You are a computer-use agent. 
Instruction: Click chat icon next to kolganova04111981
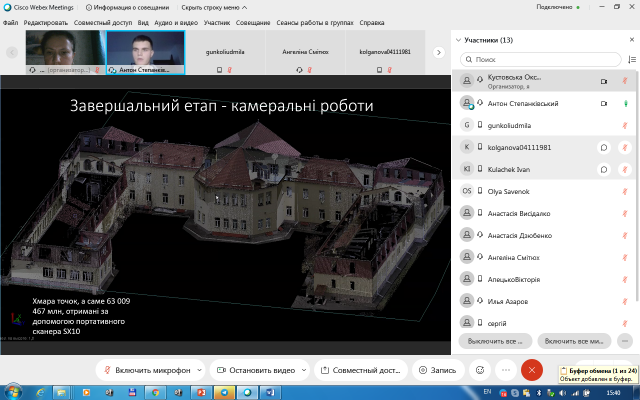pyautogui.click(x=603, y=147)
